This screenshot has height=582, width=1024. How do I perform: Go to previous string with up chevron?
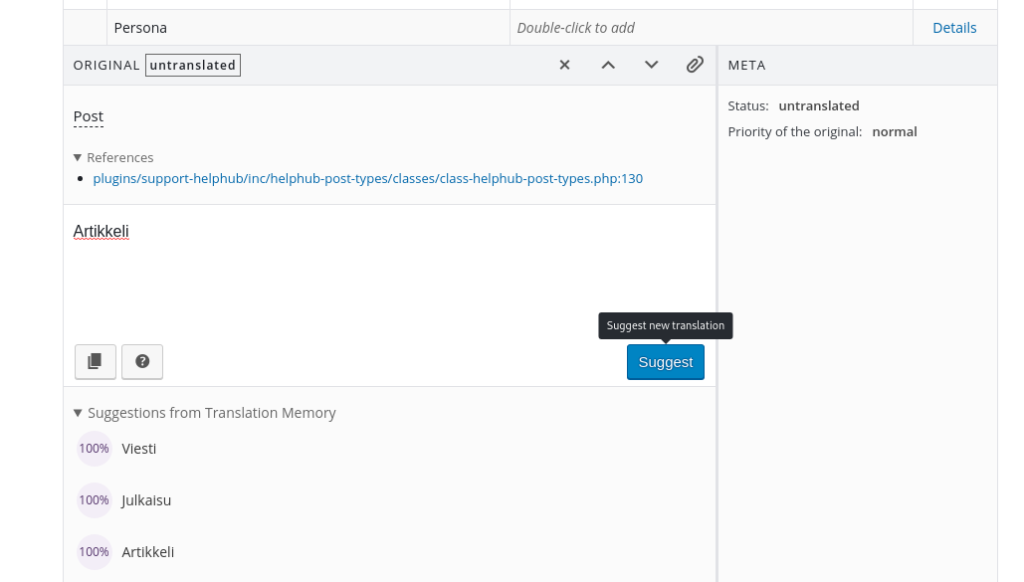[x=608, y=65]
